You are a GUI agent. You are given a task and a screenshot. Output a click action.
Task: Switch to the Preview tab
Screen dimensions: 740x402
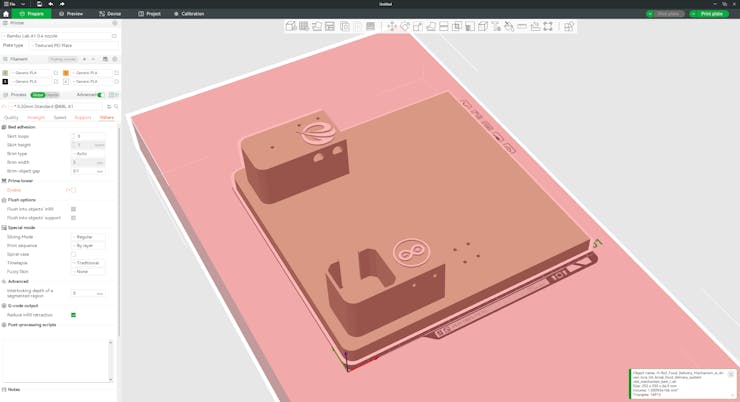(x=71, y=14)
